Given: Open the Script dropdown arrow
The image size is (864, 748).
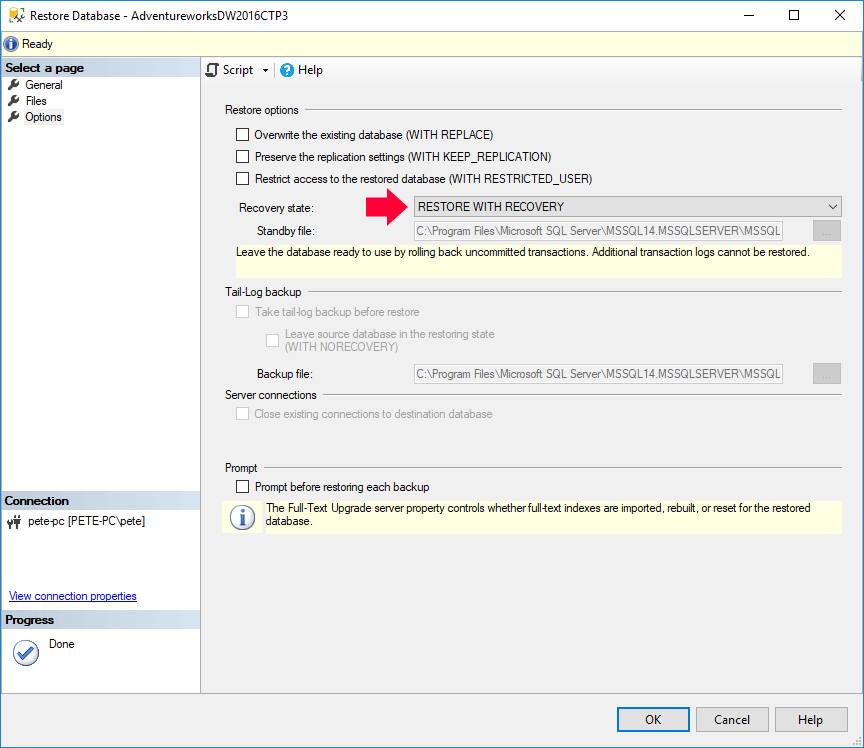Looking at the screenshot, I should tap(265, 71).
